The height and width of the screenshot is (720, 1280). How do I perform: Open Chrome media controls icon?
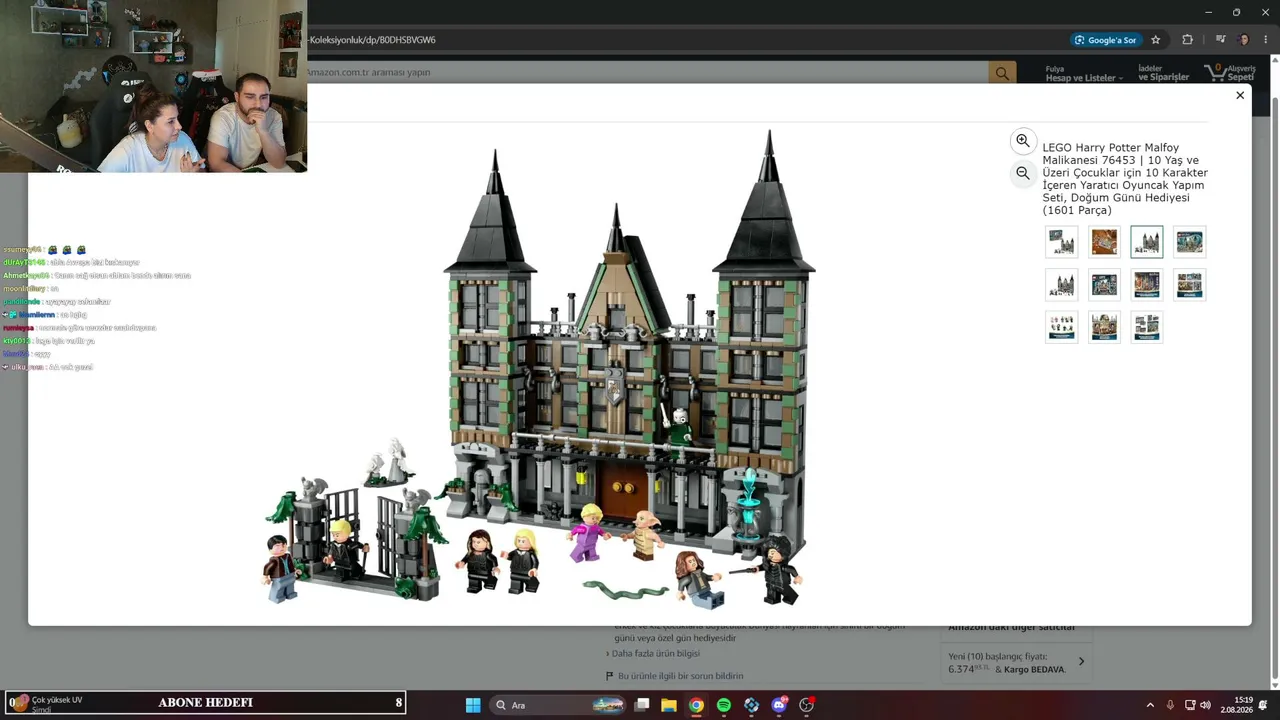tap(1221, 40)
